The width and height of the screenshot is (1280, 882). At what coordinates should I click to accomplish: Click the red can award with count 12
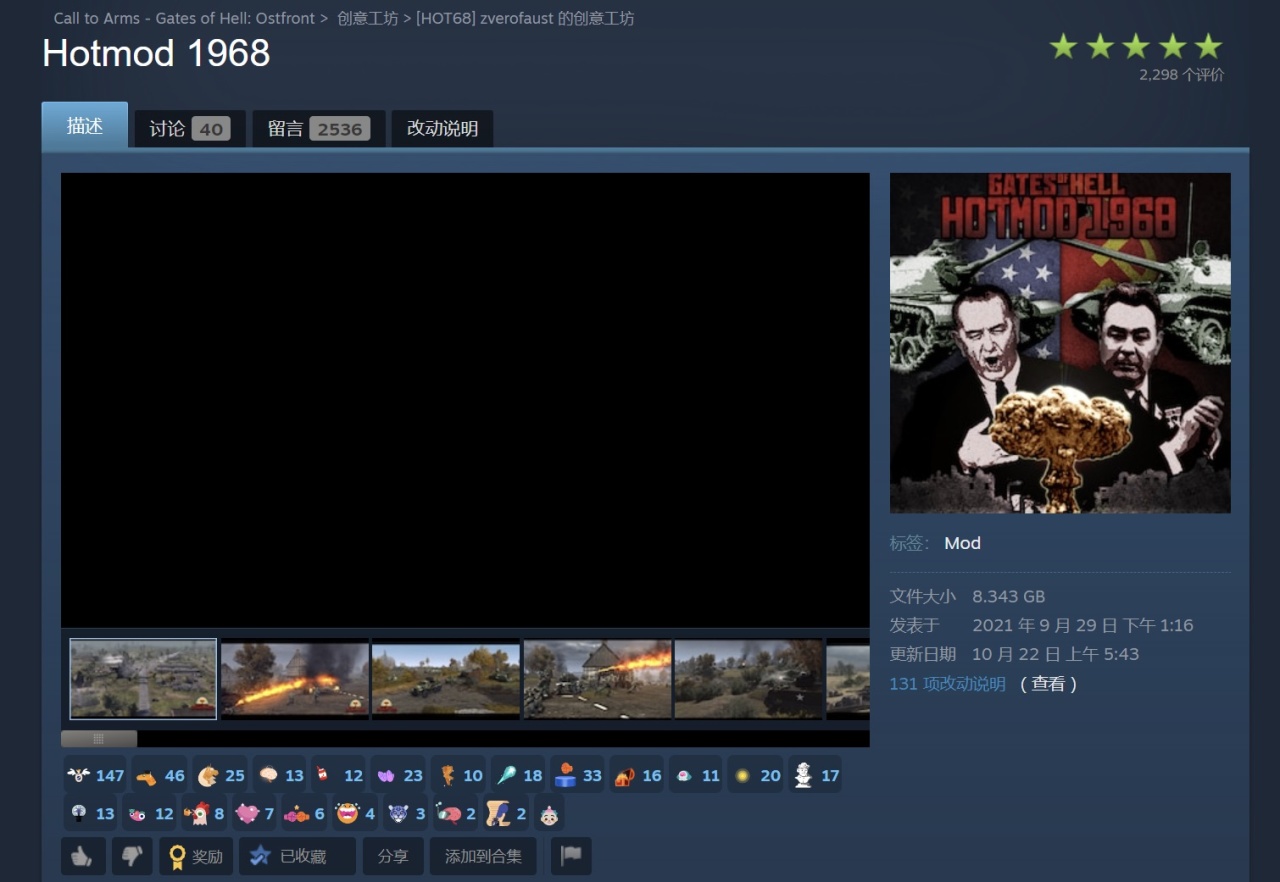pos(339,775)
